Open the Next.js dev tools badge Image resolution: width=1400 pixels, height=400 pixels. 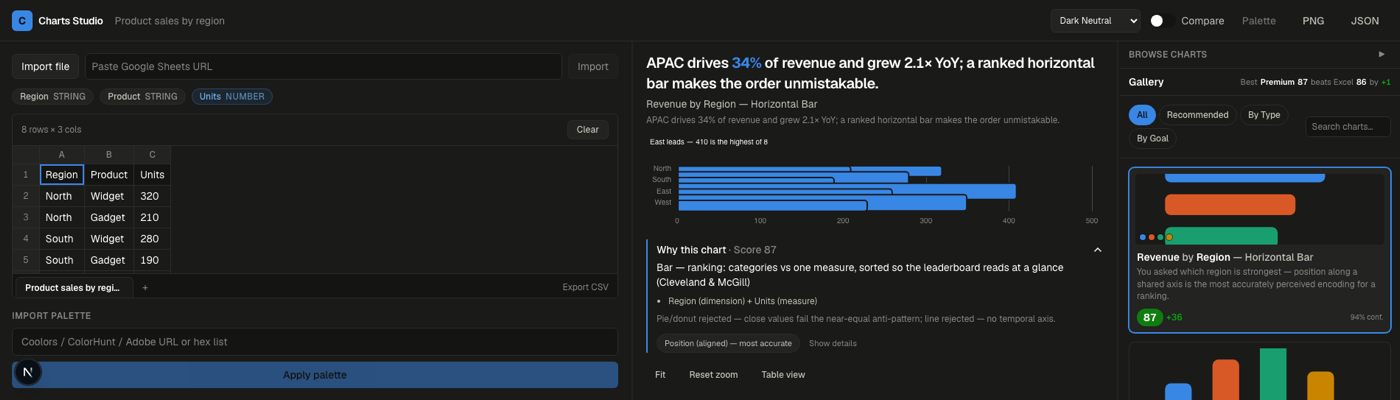28,372
